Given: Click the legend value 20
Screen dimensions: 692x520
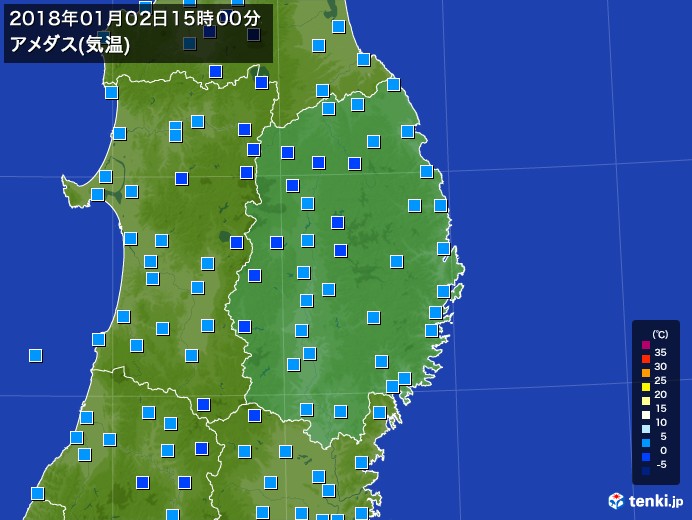Looking at the screenshot, I should tap(660, 394).
